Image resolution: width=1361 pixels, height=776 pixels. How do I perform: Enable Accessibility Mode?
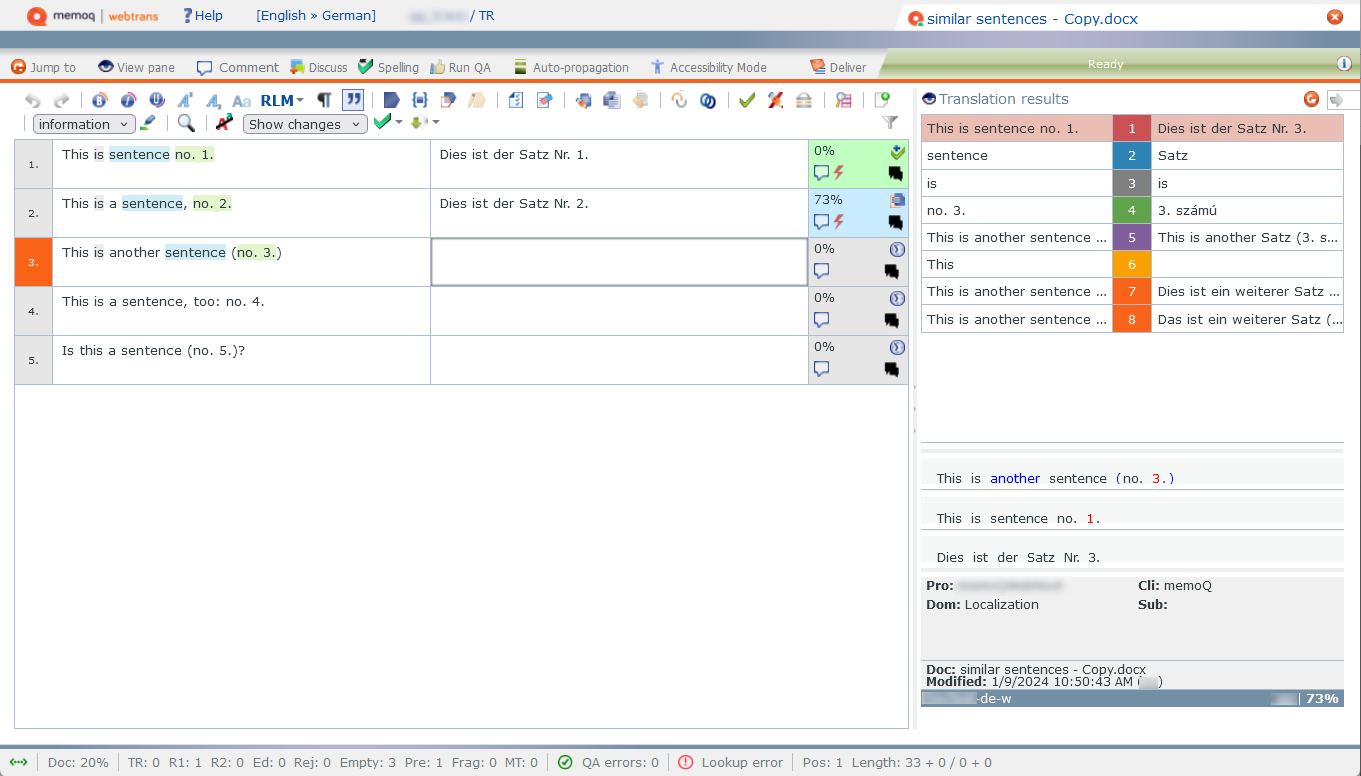(709, 67)
